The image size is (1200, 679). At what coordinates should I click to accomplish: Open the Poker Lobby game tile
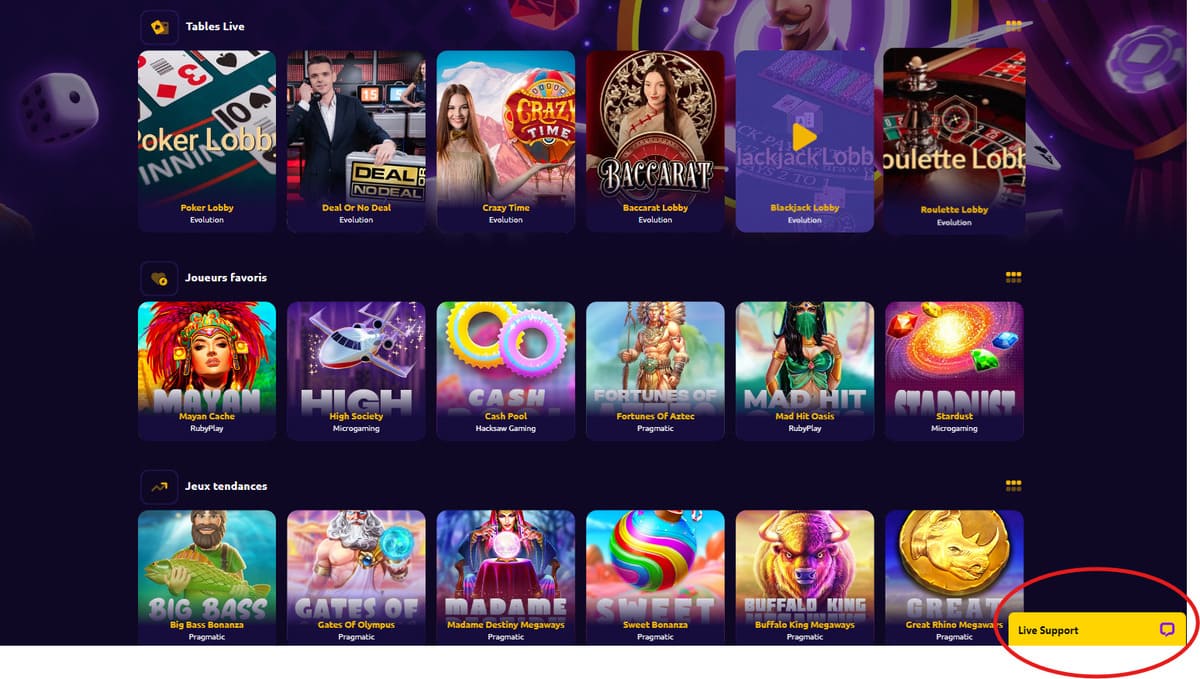pyautogui.click(x=207, y=141)
